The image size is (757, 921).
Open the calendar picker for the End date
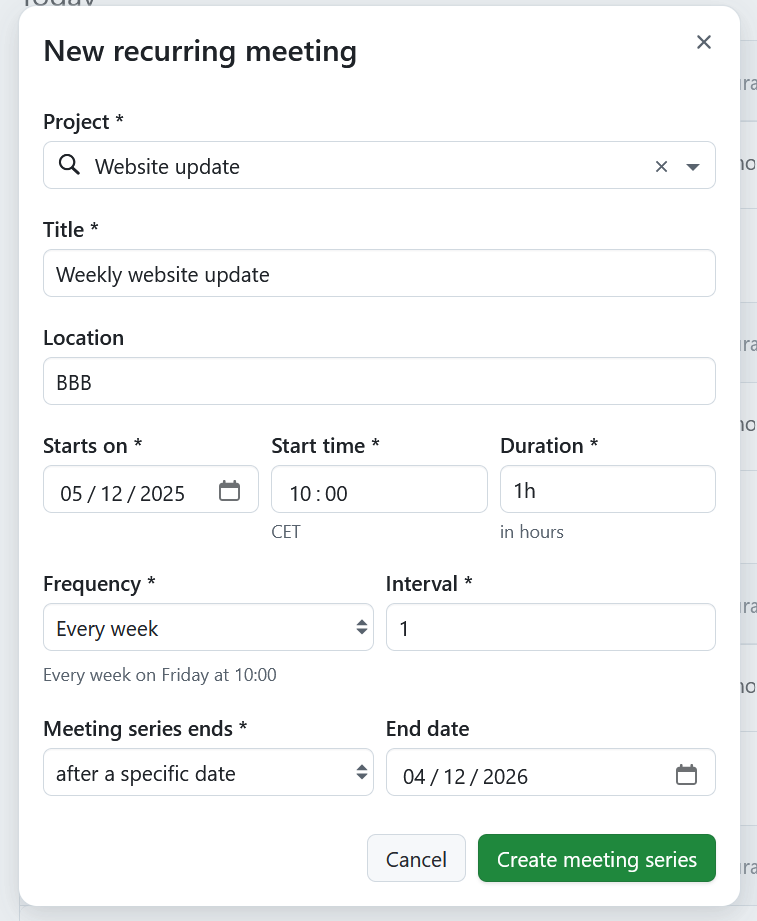point(687,773)
